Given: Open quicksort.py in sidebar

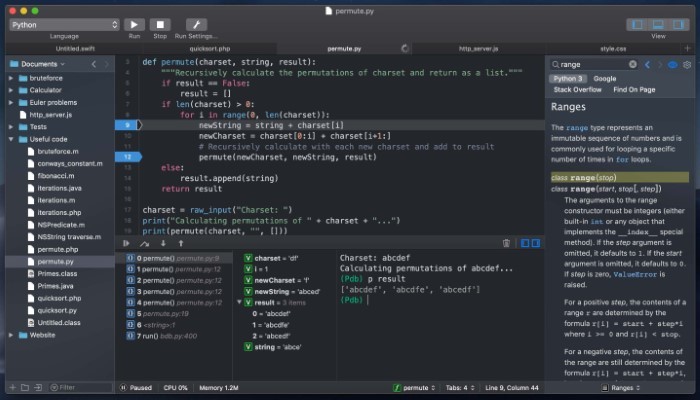Looking at the screenshot, I should pyautogui.click(x=57, y=310).
